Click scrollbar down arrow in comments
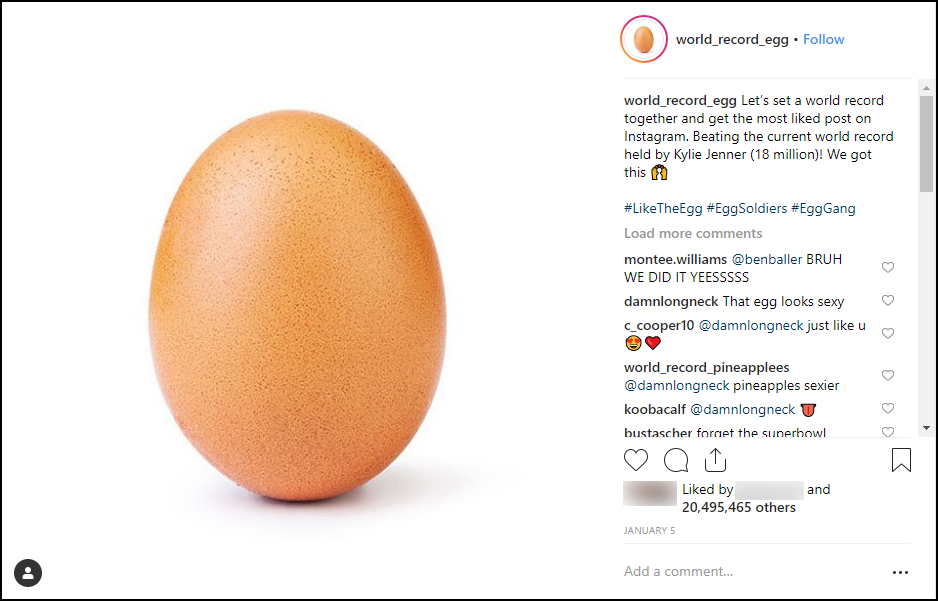 pyautogui.click(x=927, y=428)
